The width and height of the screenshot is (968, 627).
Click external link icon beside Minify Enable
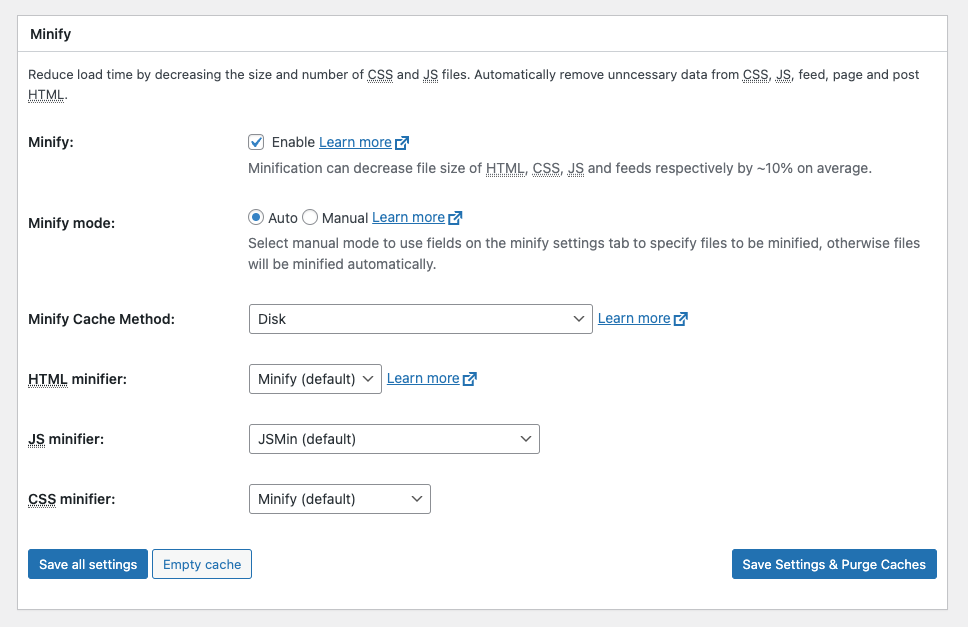click(x=402, y=143)
